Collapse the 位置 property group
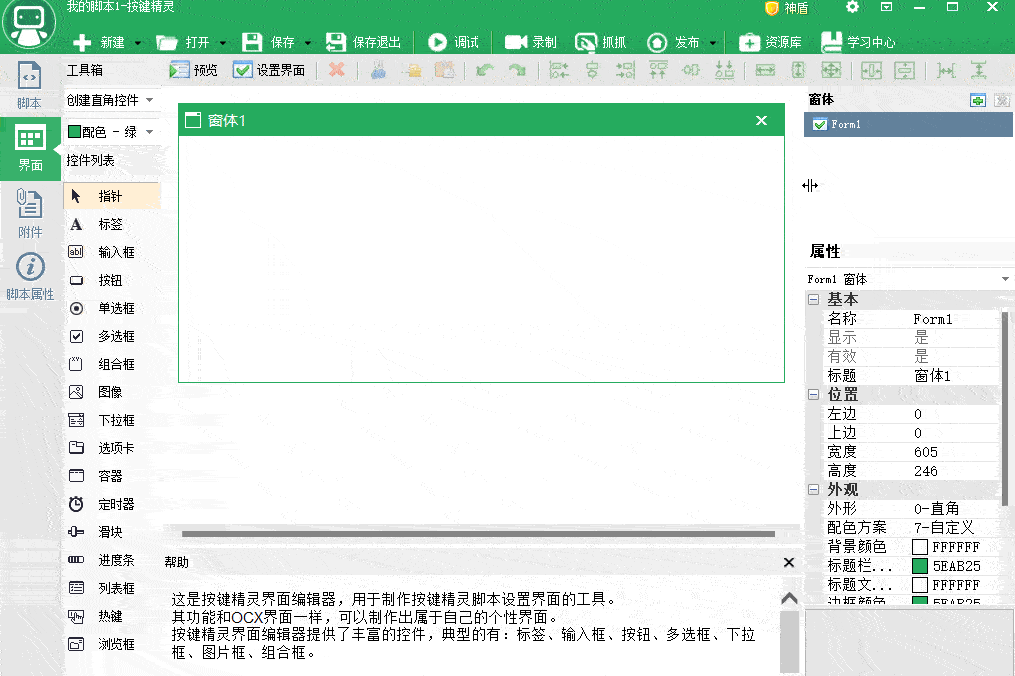The image size is (1015, 676). 814,394
